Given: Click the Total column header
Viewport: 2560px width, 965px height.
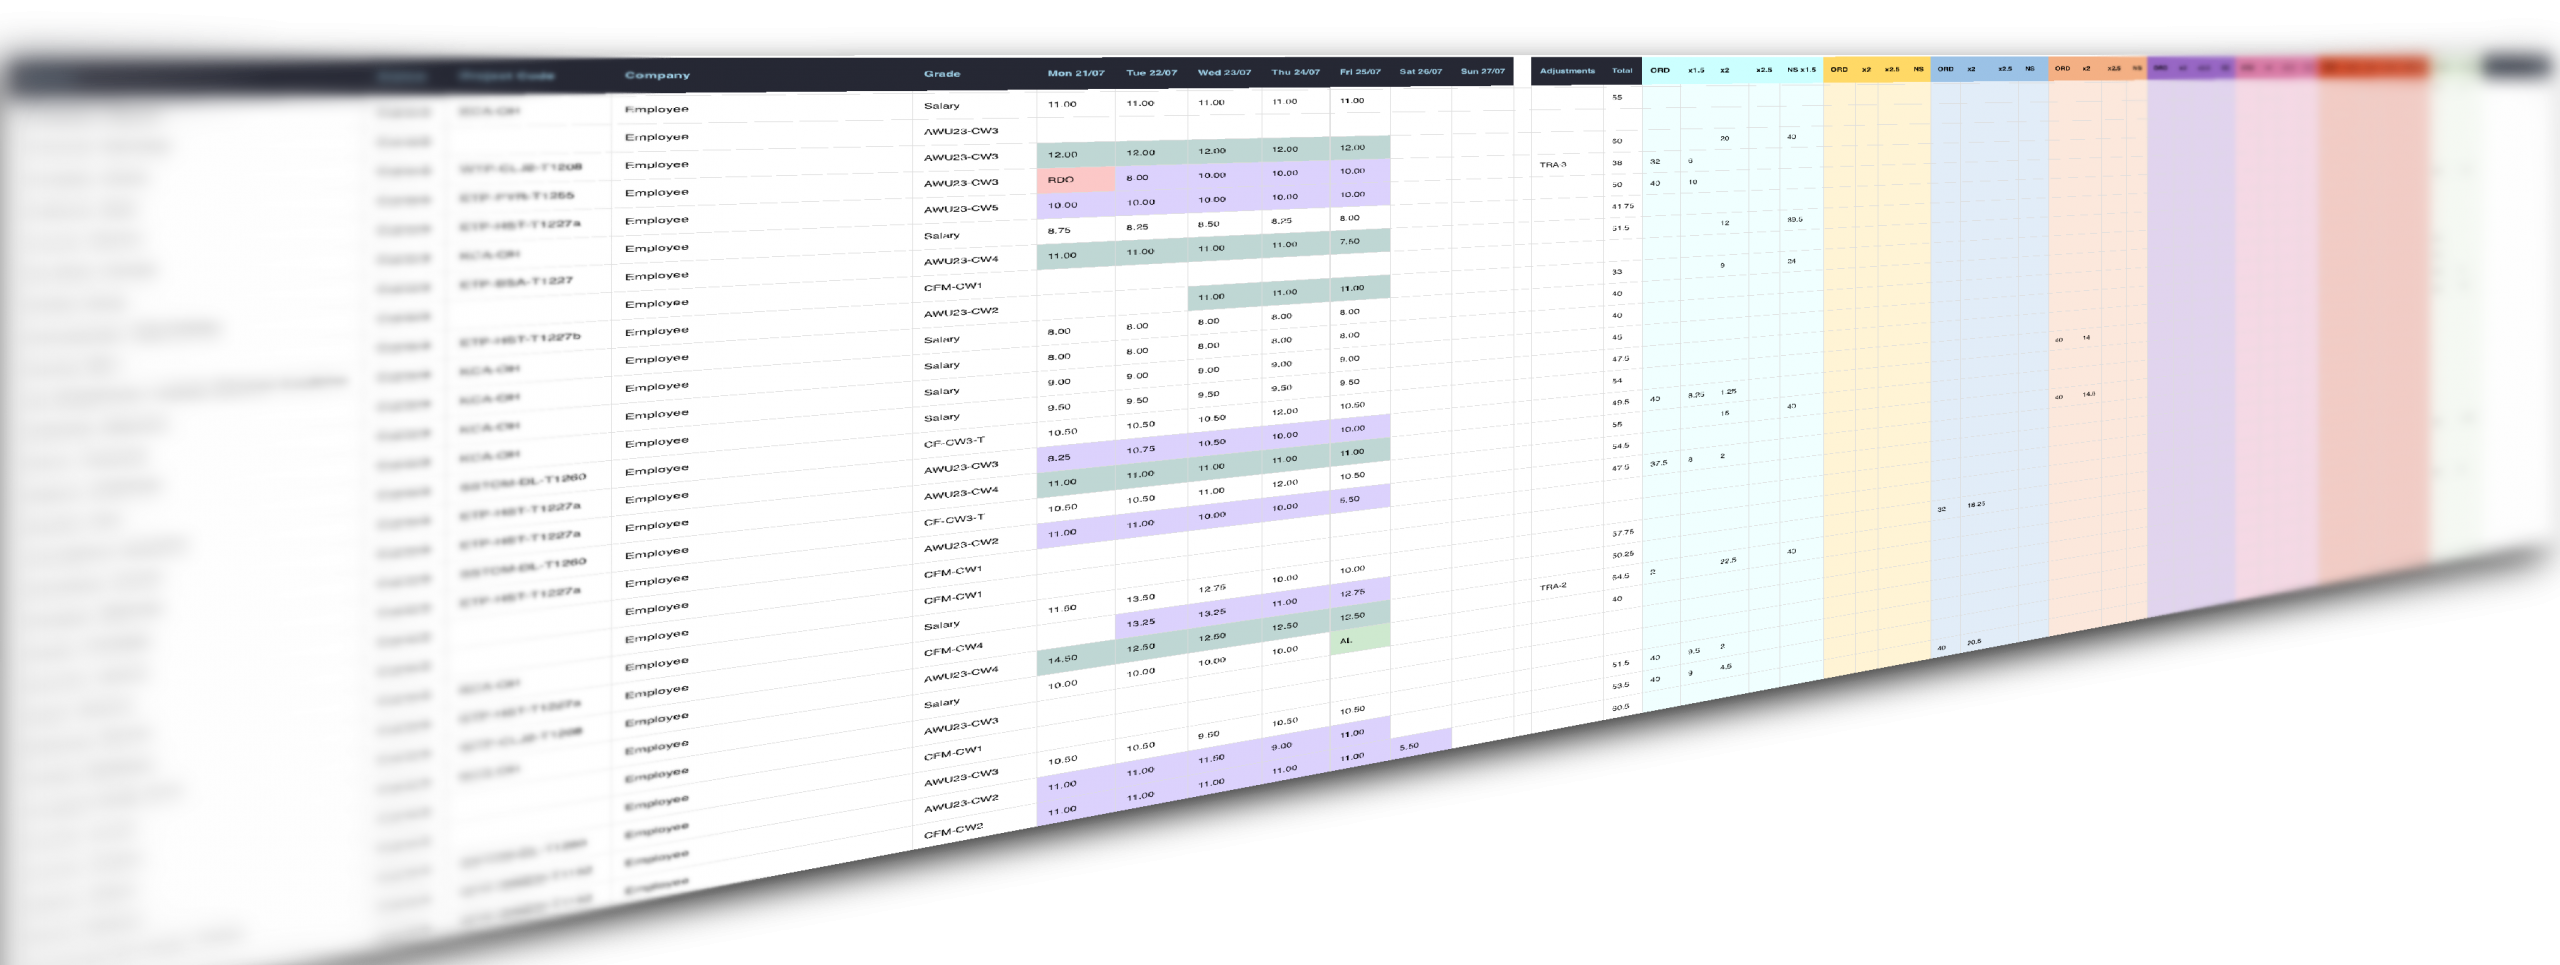Looking at the screenshot, I should (1622, 71).
